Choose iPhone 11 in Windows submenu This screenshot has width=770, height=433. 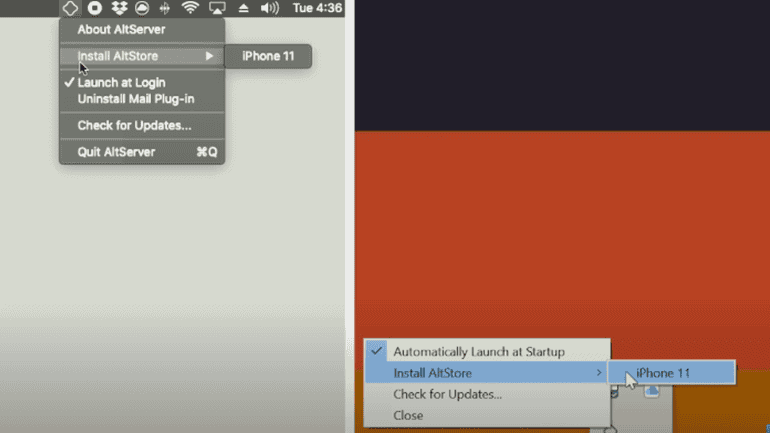(x=663, y=373)
